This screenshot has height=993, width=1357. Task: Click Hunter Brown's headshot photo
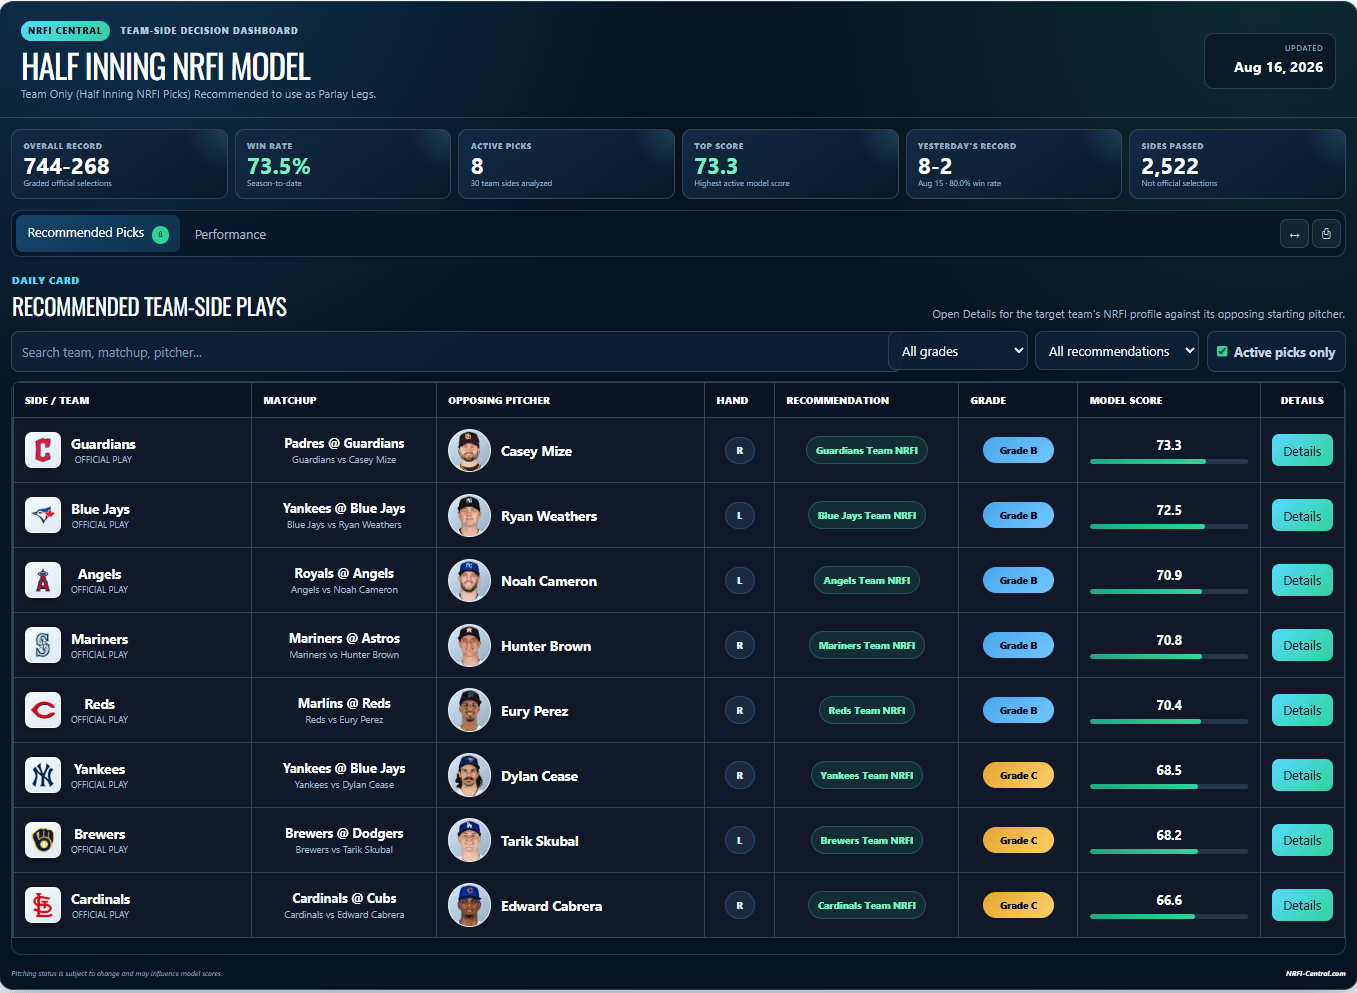(469, 645)
